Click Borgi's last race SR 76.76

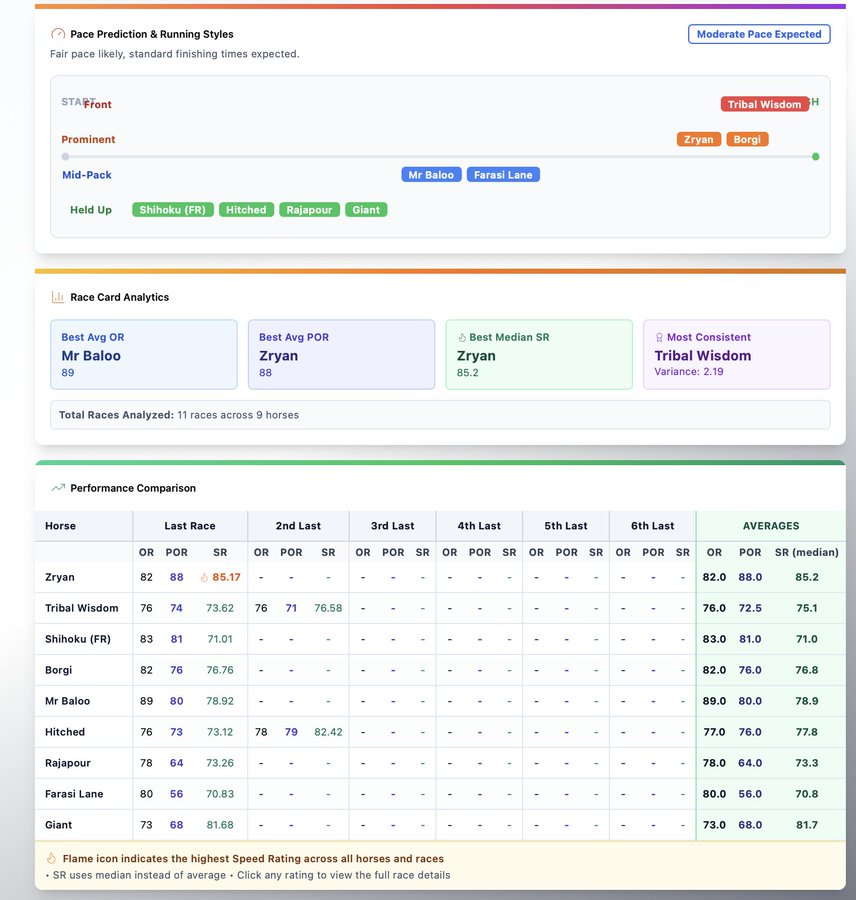220,670
